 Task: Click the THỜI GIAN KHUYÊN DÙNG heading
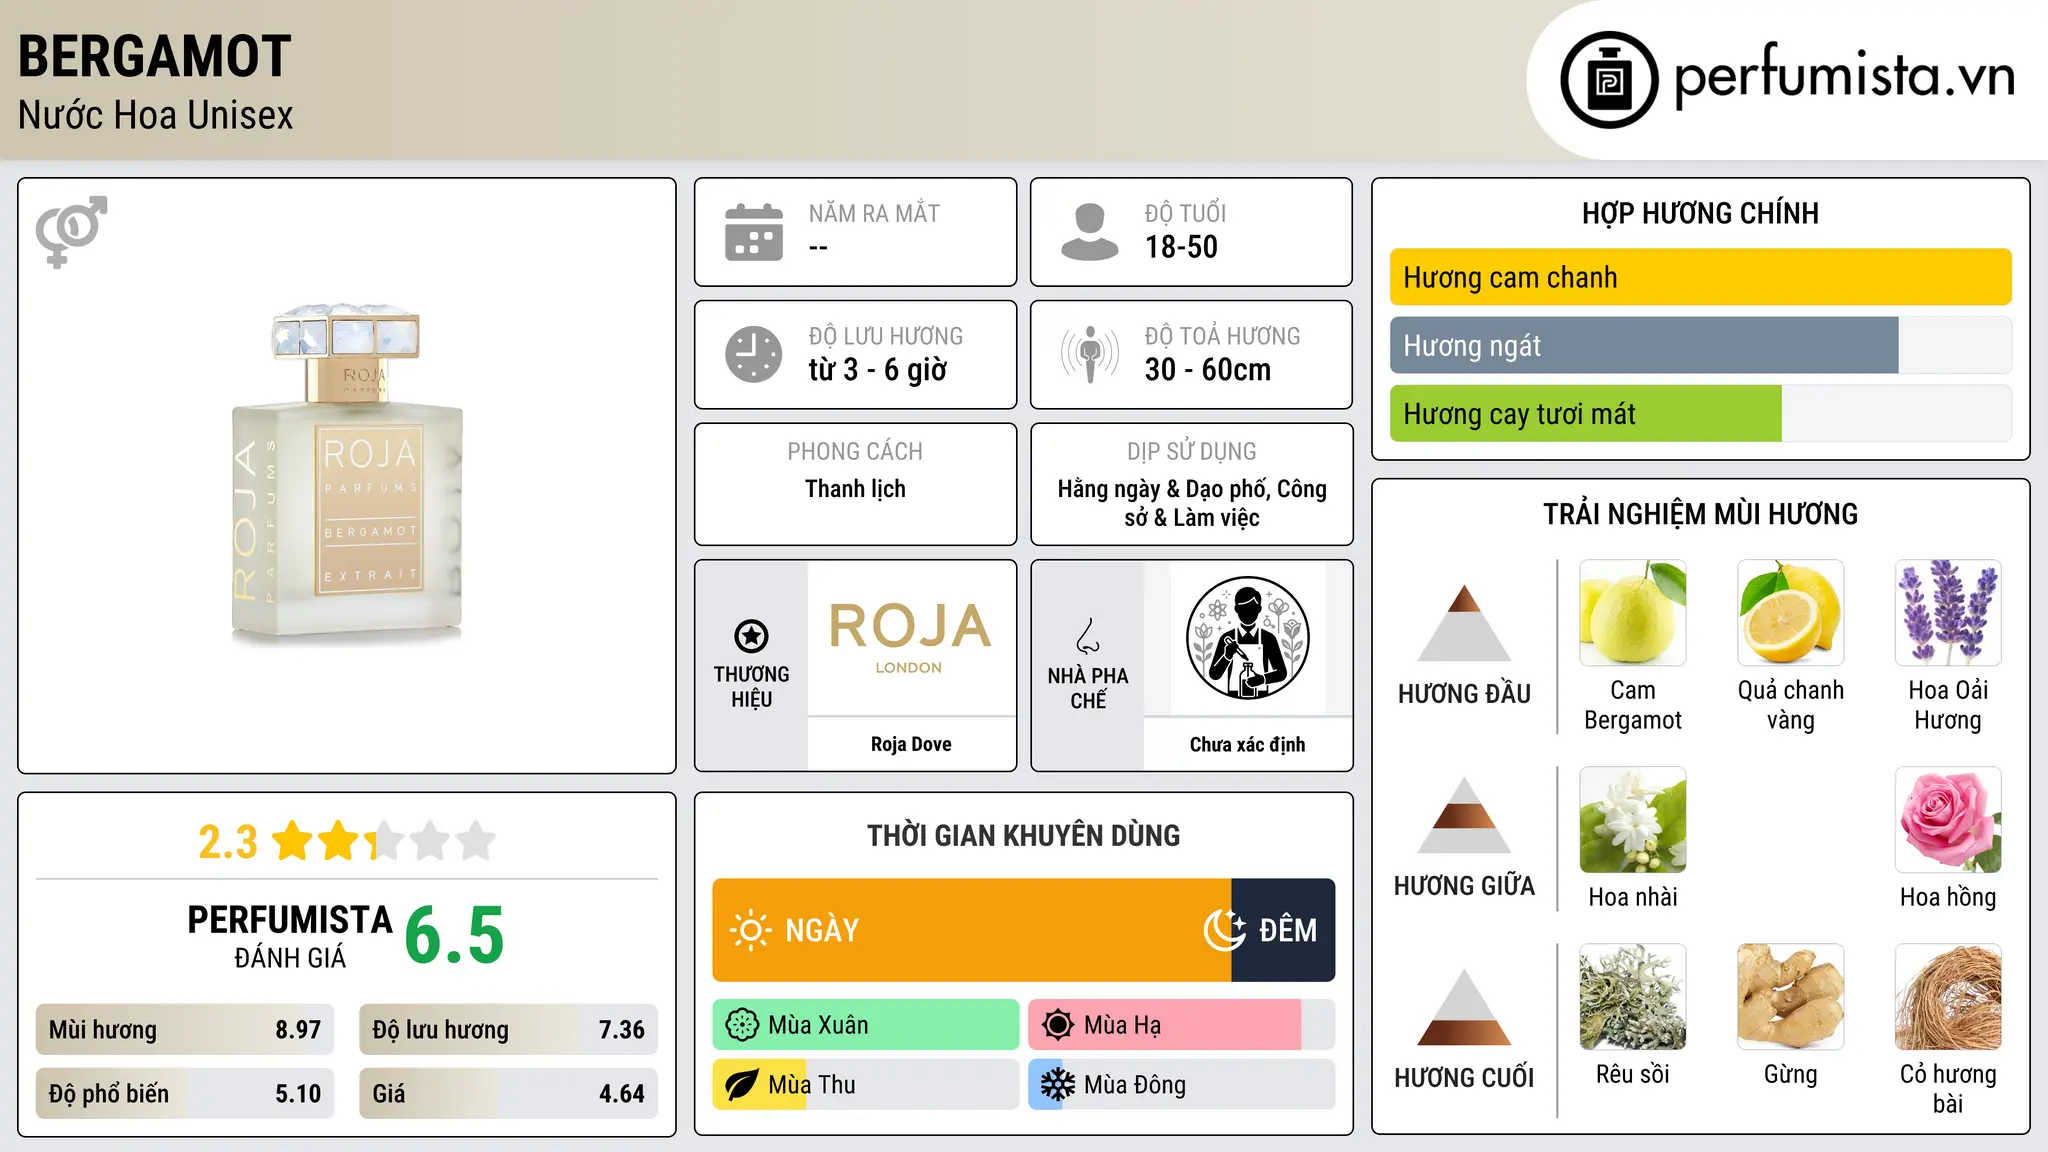tap(1023, 836)
